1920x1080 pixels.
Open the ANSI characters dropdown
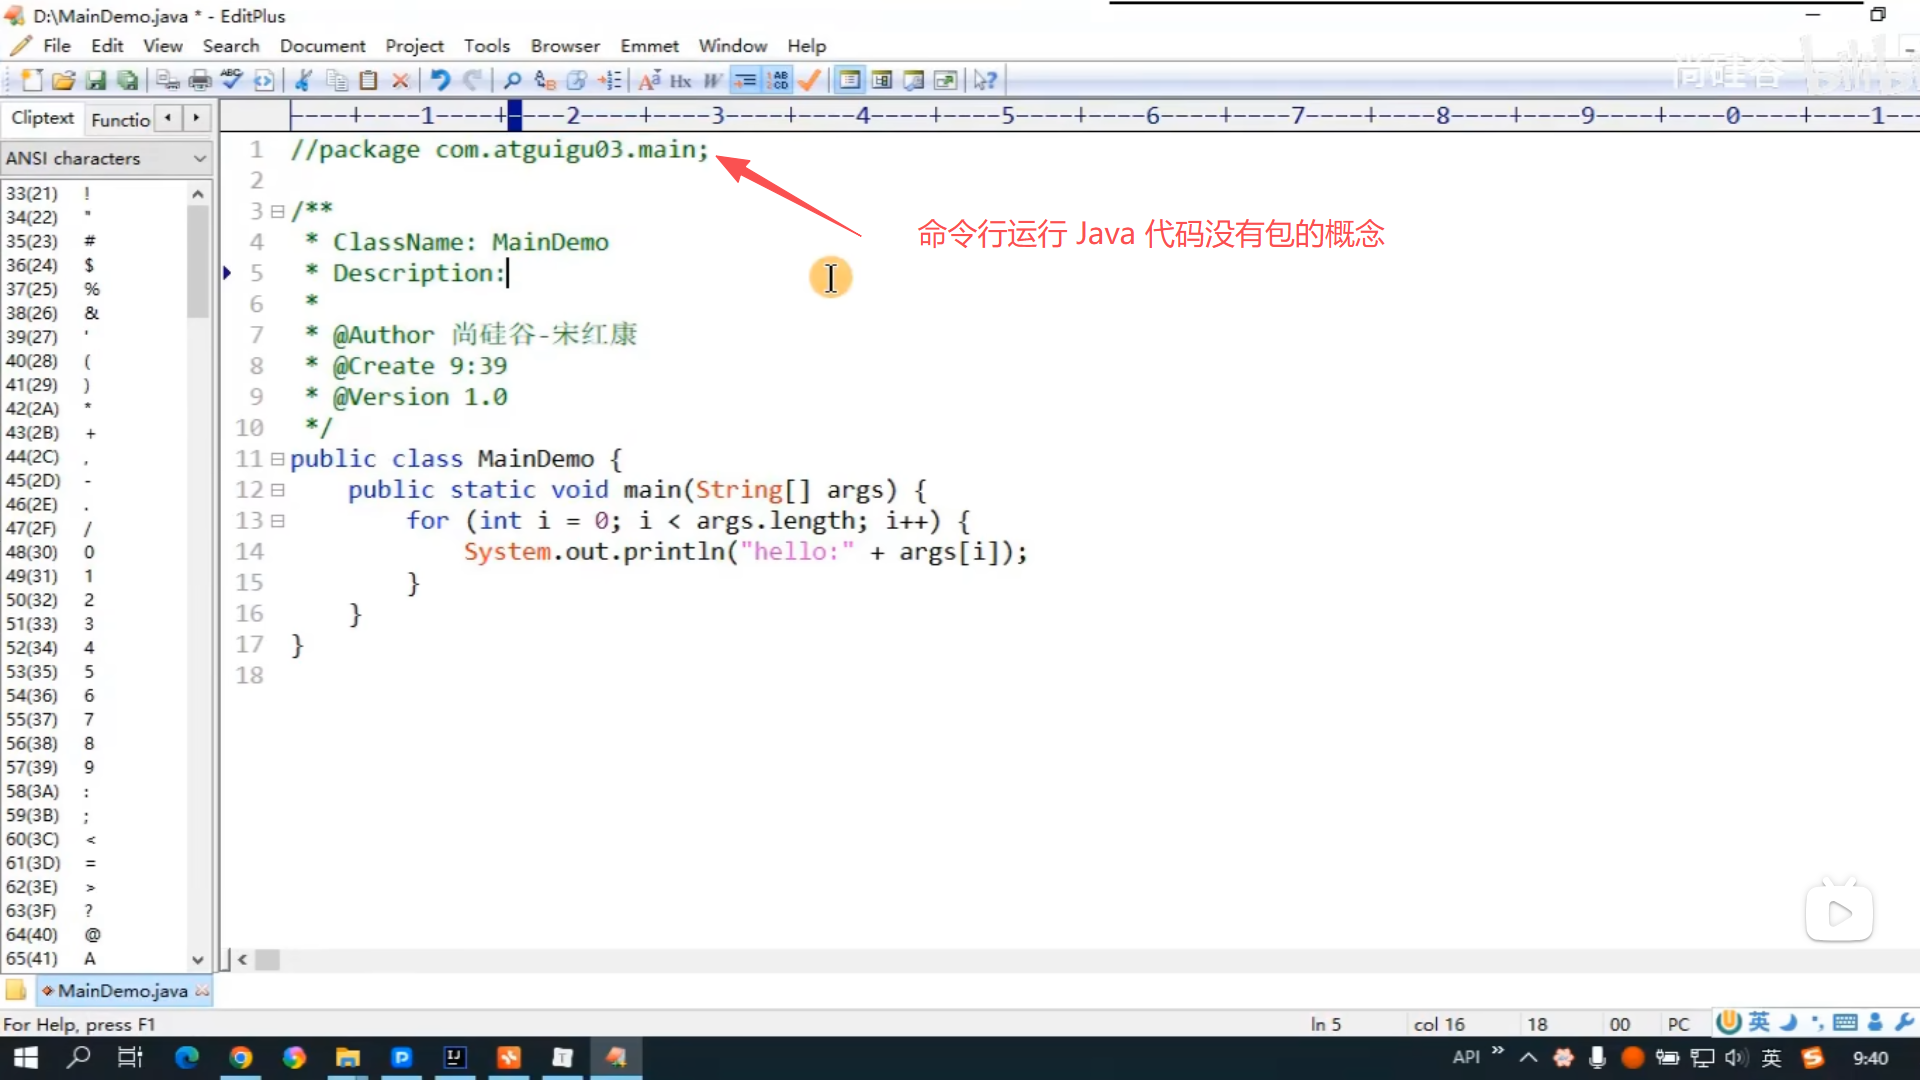[x=199, y=158]
